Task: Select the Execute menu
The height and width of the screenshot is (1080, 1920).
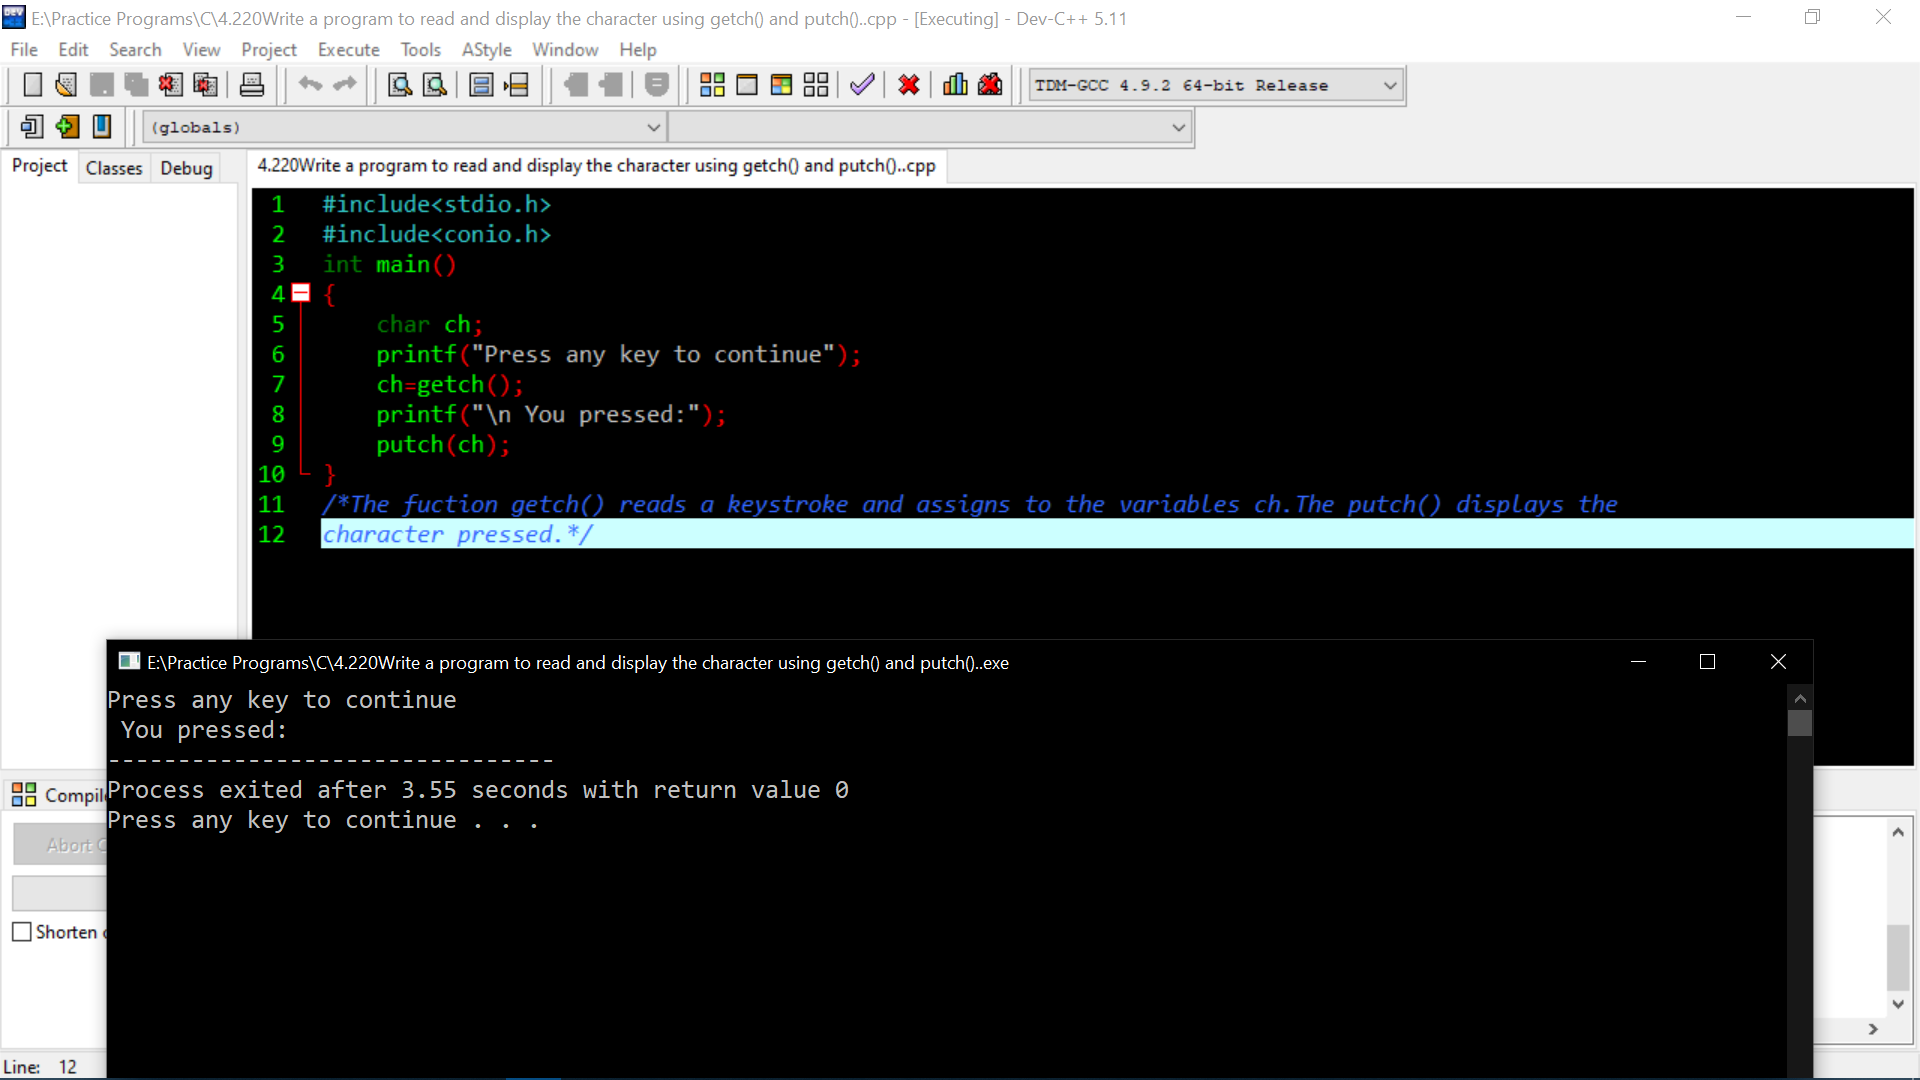Action: (347, 50)
